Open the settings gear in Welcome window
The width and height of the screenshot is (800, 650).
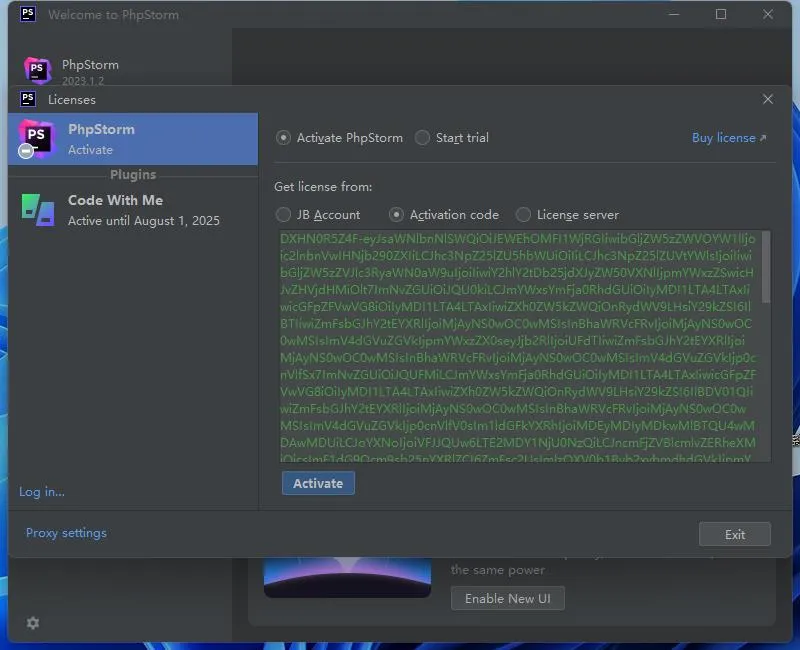[33, 623]
